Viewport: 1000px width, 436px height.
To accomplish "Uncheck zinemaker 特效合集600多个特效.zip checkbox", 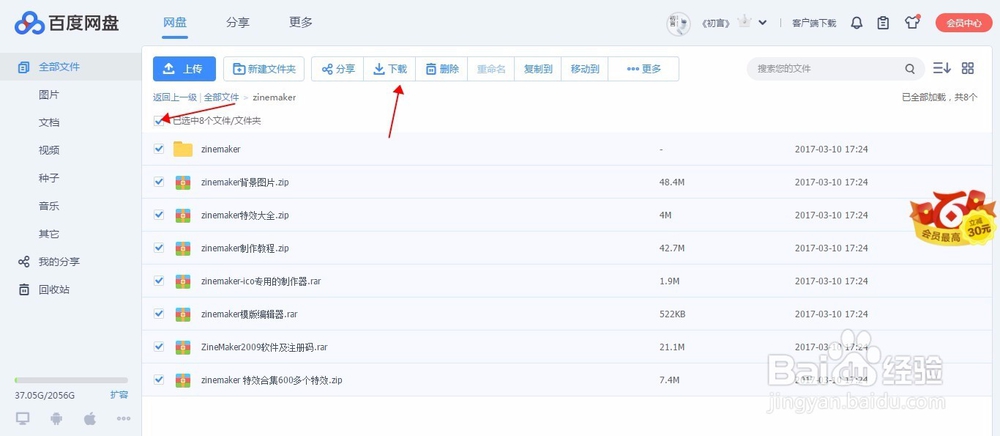I will 159,380.
